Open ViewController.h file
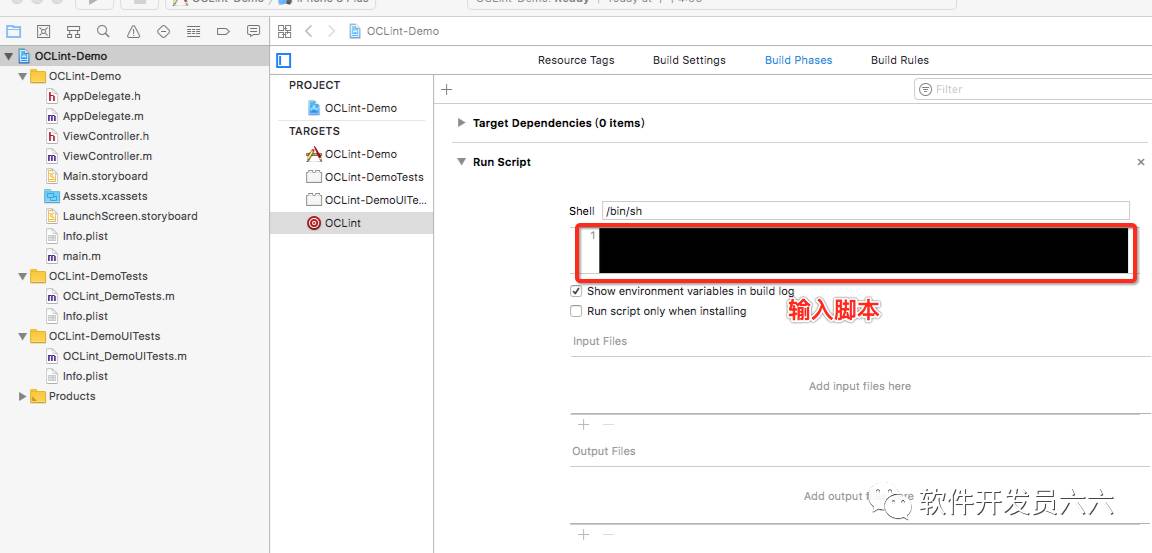Image resolution: width=1152 pixels, height=553 pixels. pyautogui.click(x=106, y=136)
